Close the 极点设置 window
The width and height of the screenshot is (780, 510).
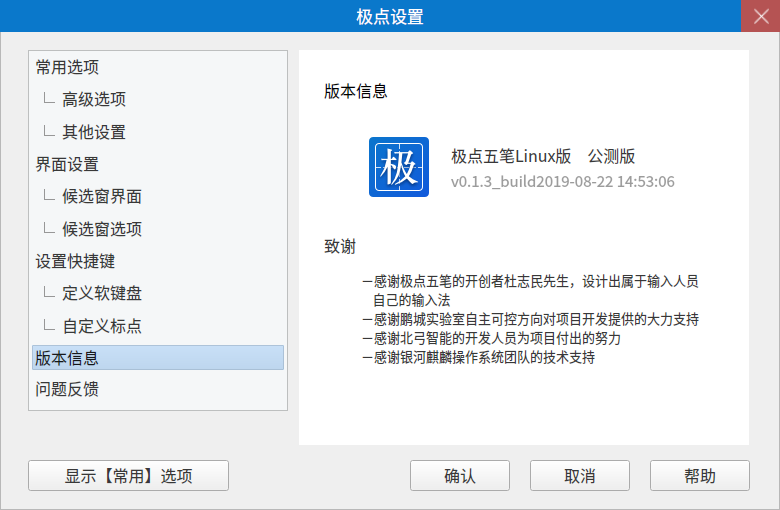pyautogui.click(x=760, y=16)
